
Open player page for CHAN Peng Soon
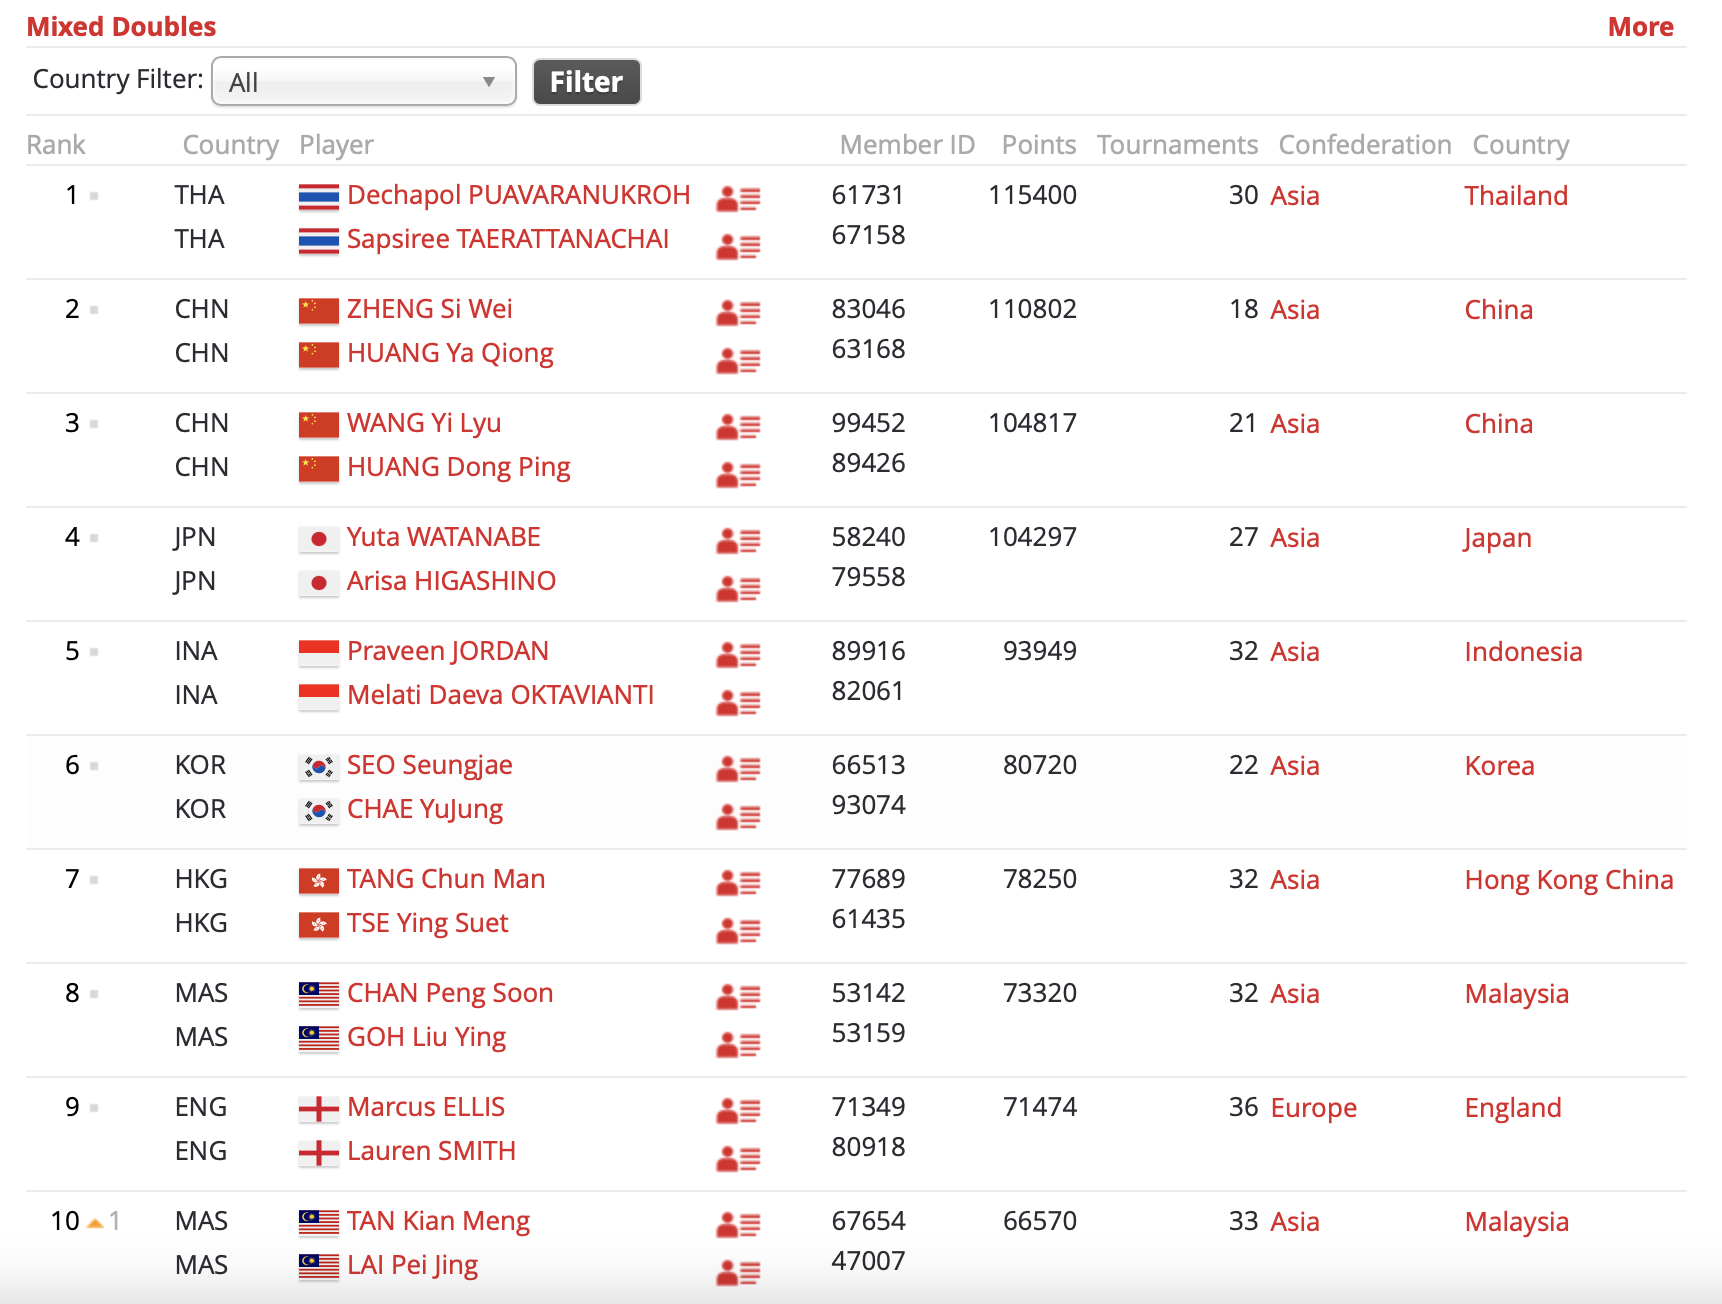[449, 993]
